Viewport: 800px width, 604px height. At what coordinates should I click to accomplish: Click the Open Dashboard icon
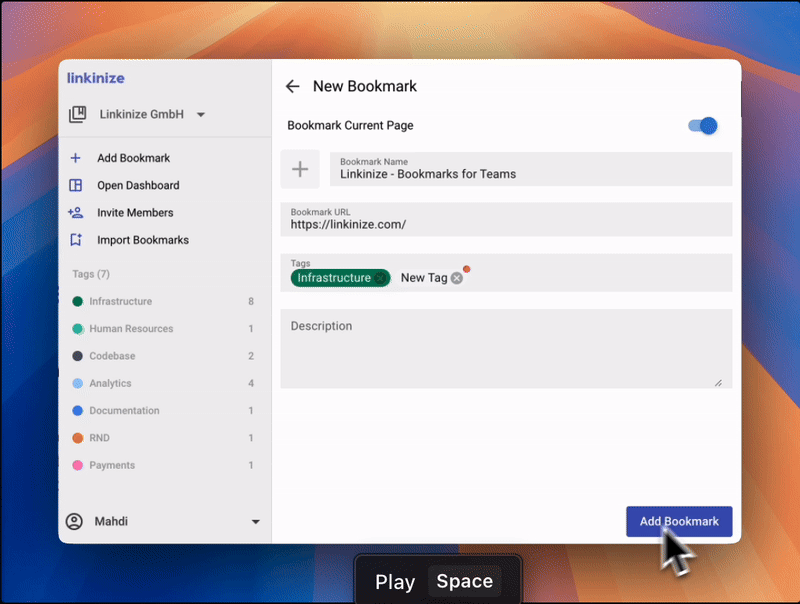(x=76, y=185)
